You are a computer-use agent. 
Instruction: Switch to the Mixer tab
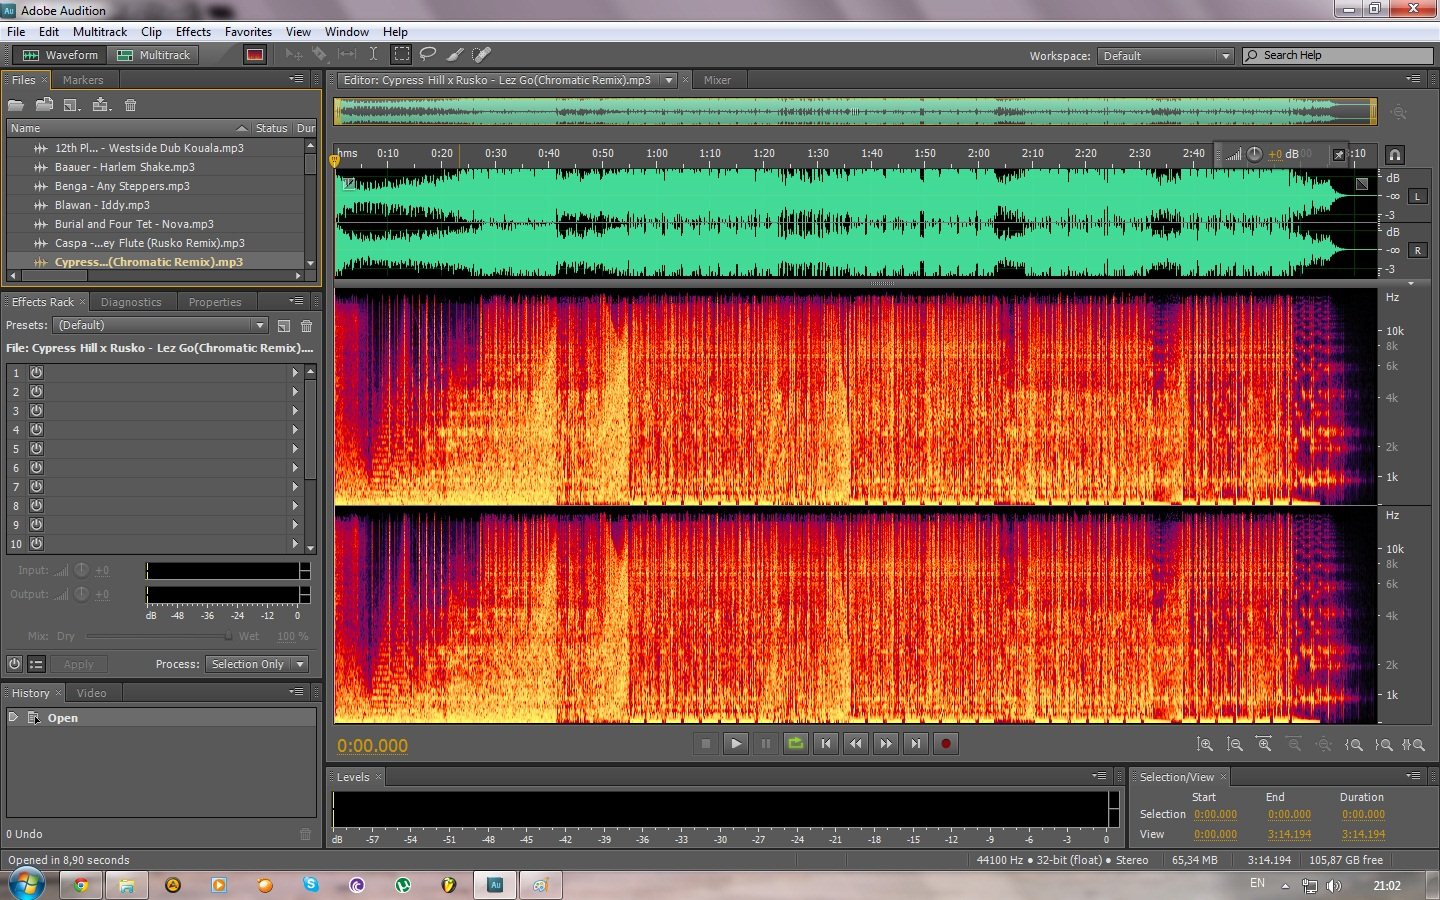717,80
